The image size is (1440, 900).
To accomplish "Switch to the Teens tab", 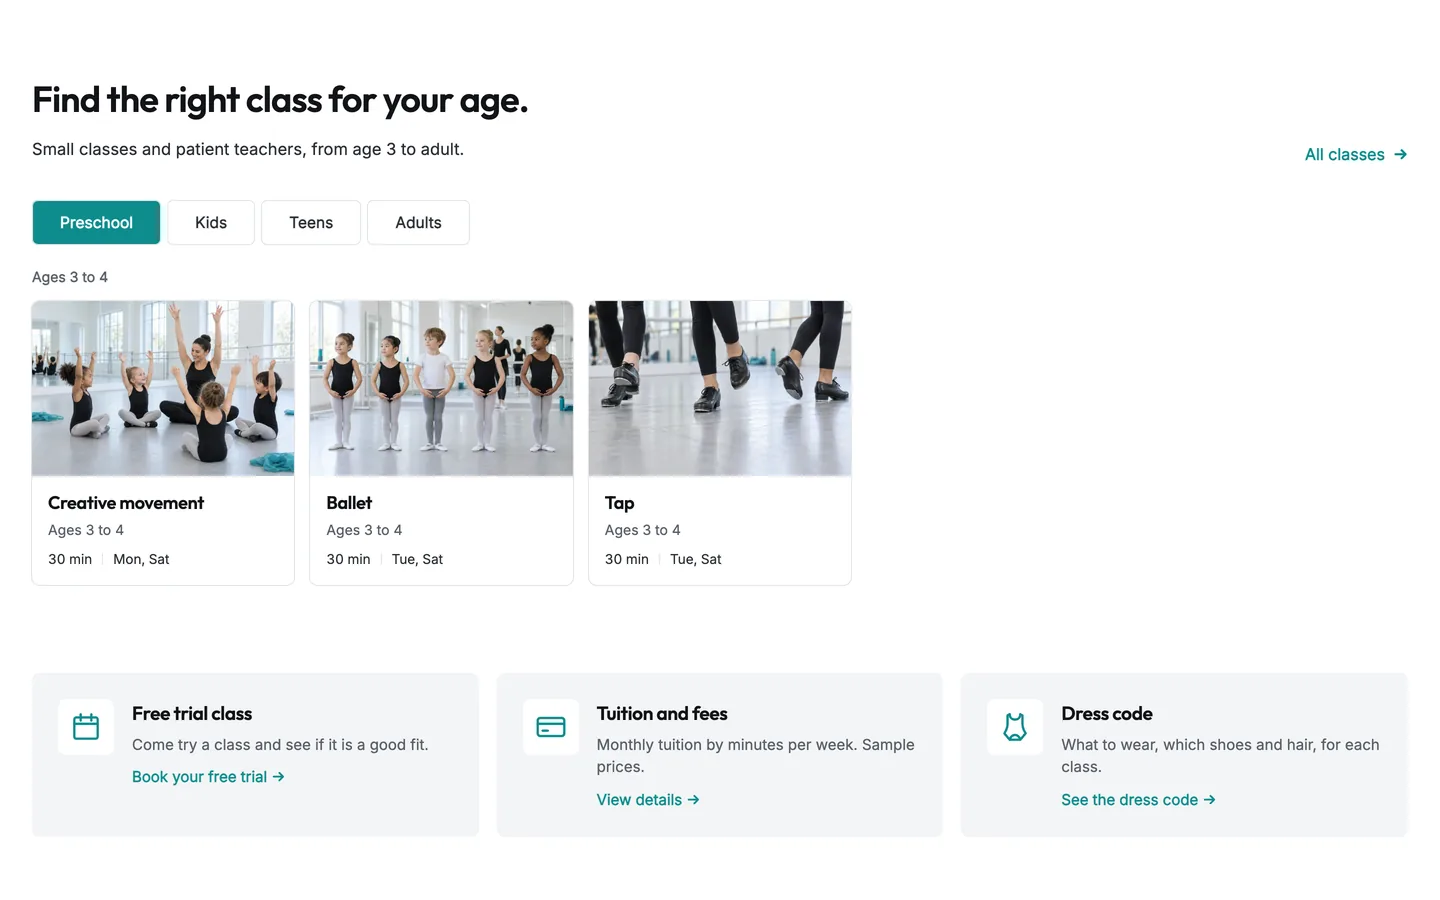I will point(311,222).
